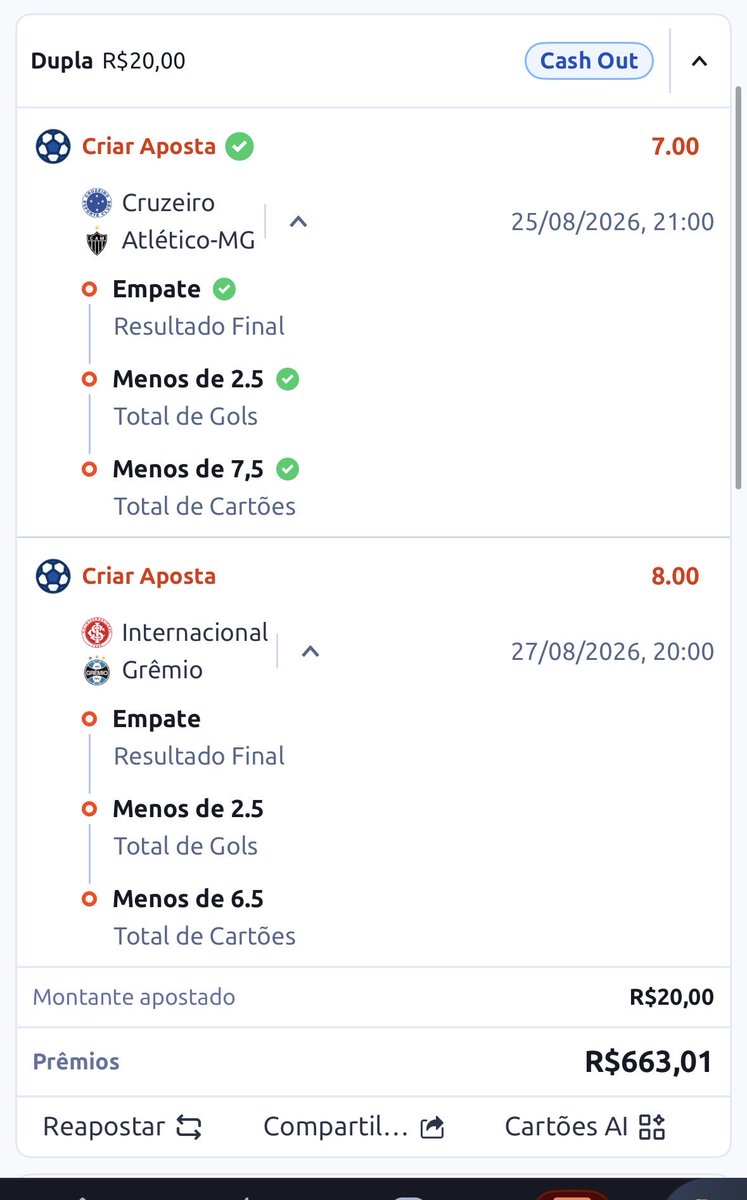Image resolution: width=747 pixels, height=1200 pixels.
Task: Click the Atlético-MG team crest
Action: coord(97,241)
